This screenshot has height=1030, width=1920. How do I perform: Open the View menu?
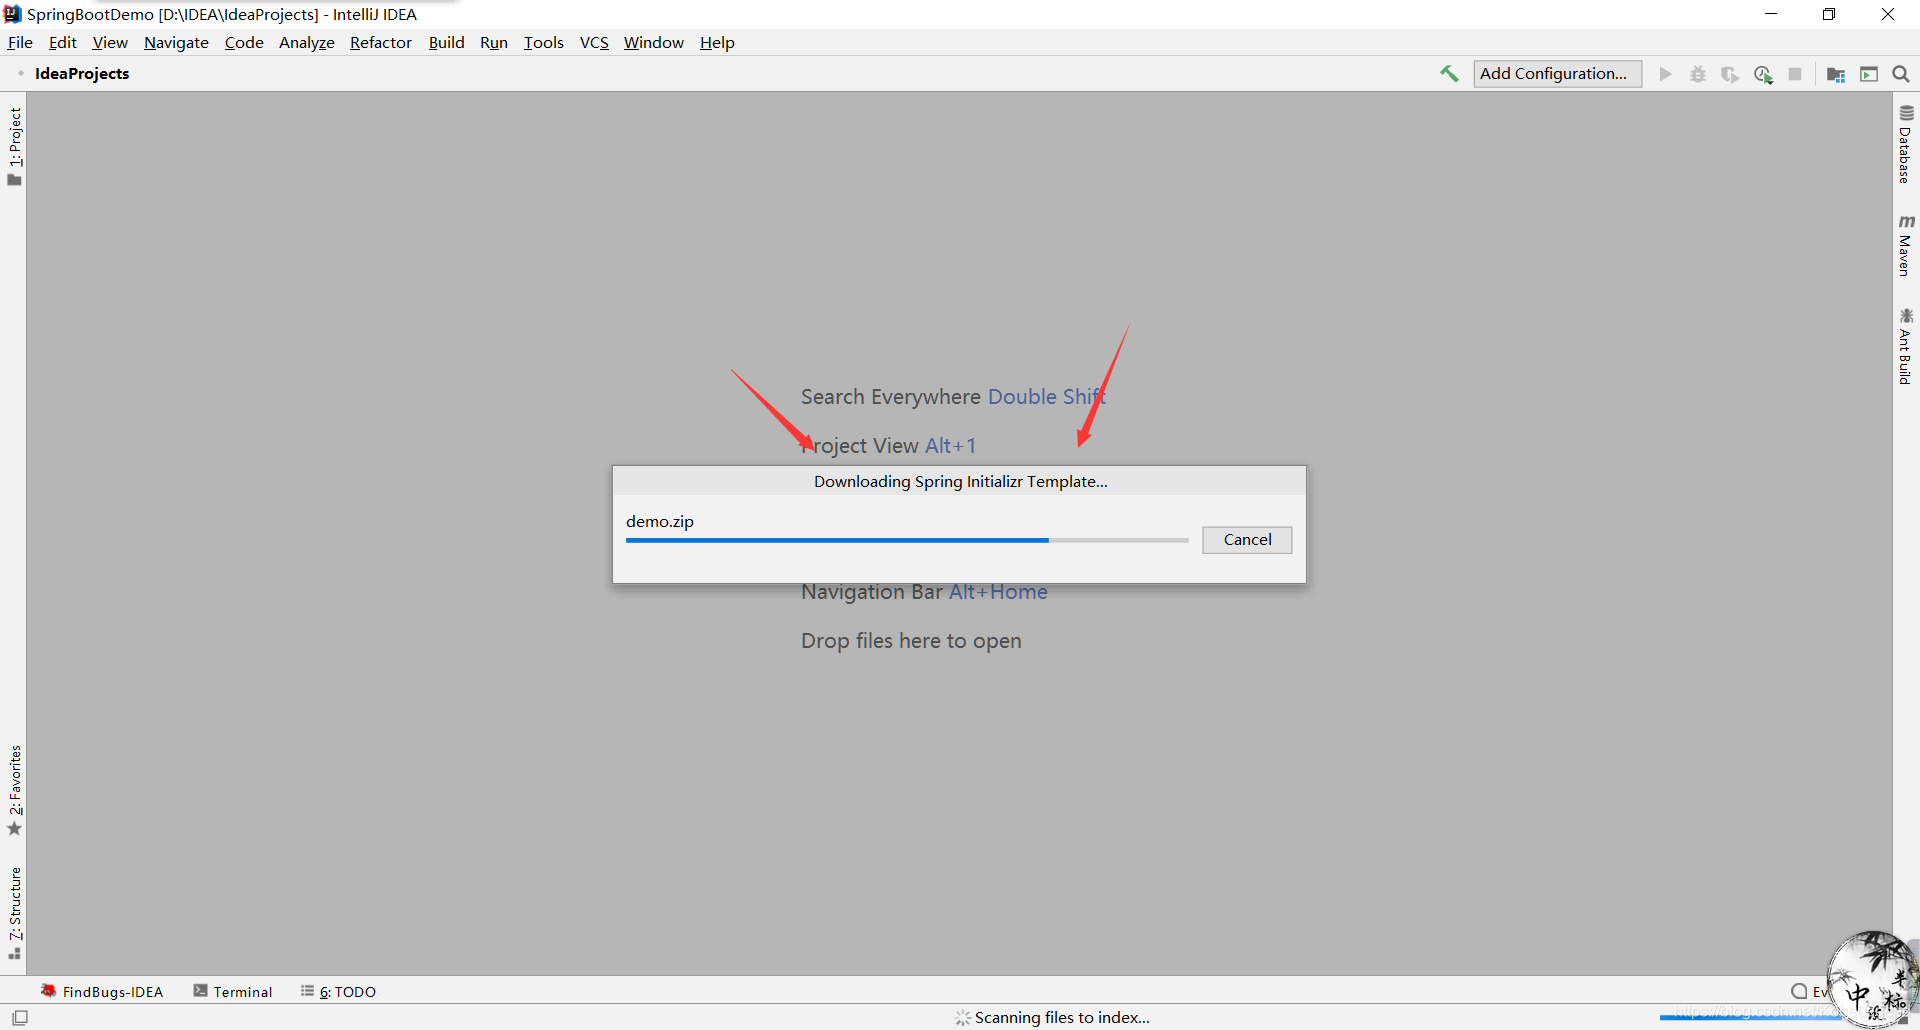(x=110, y=42)
